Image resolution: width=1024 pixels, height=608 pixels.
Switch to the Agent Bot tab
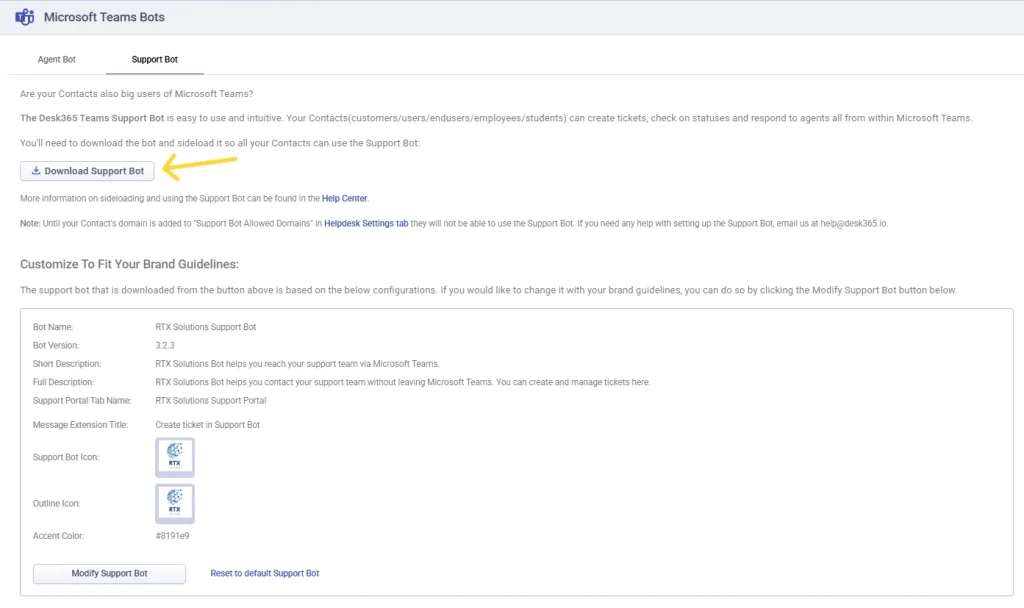pos(57,59)
